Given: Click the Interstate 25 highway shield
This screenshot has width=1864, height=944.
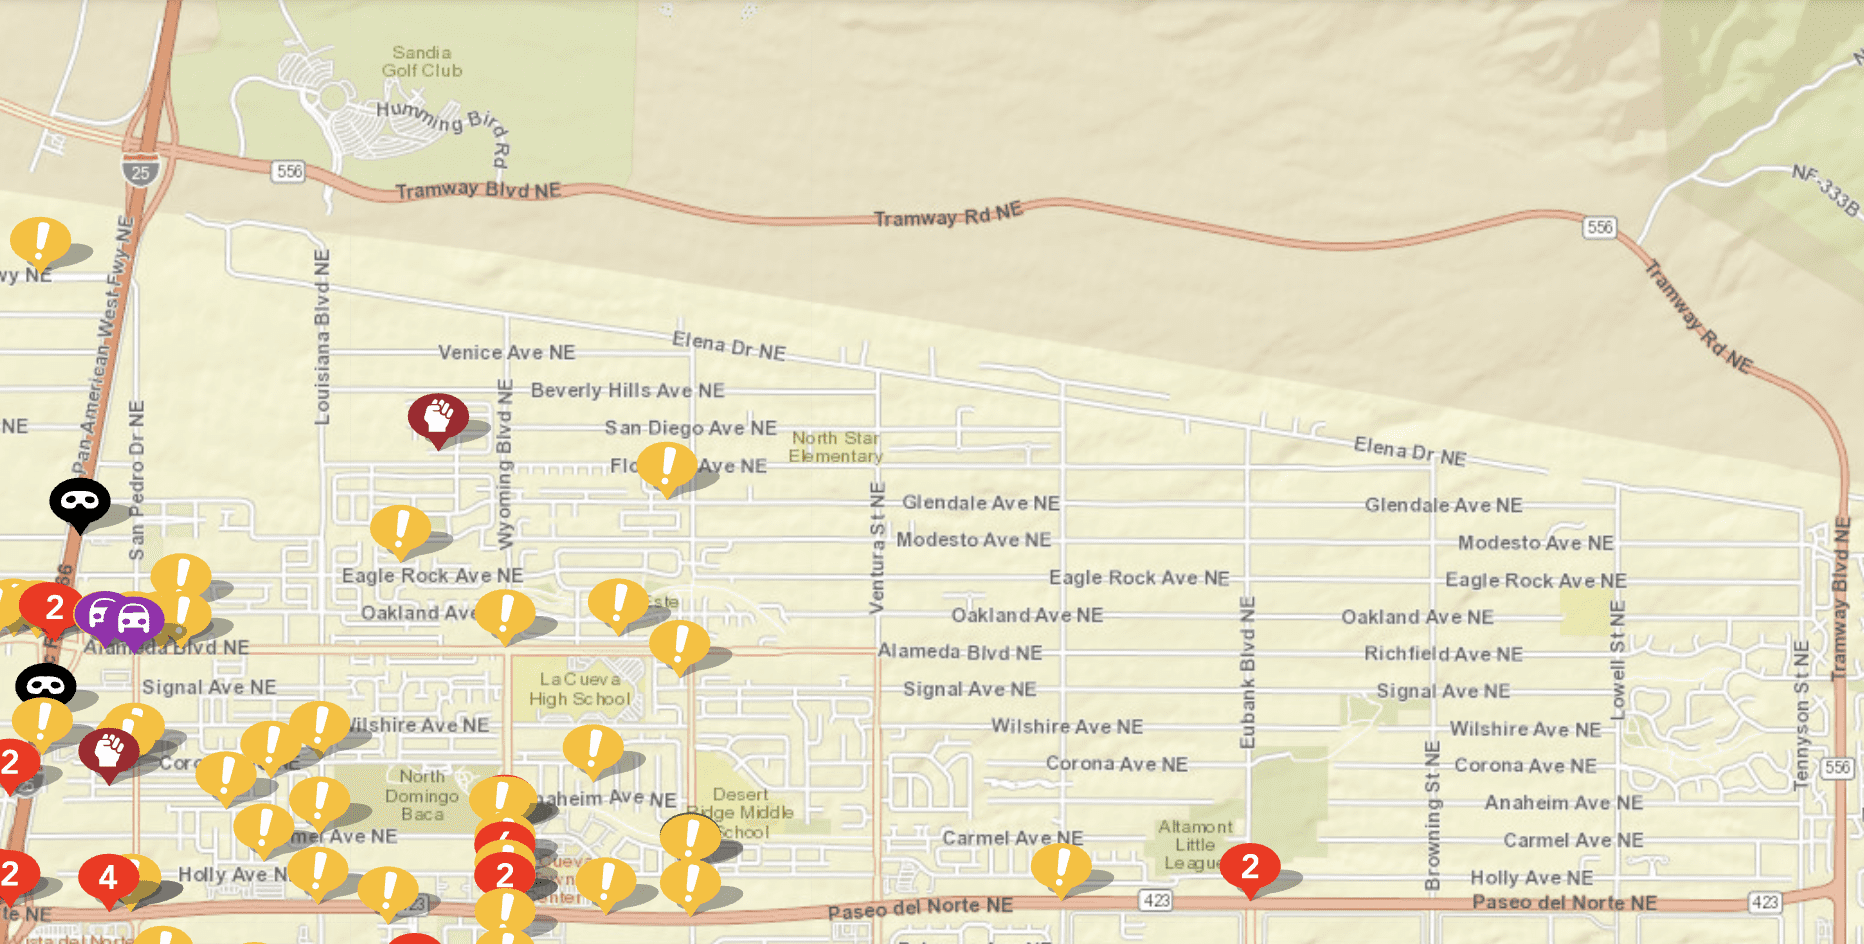Looking at the screenshot, I should 141,171.
